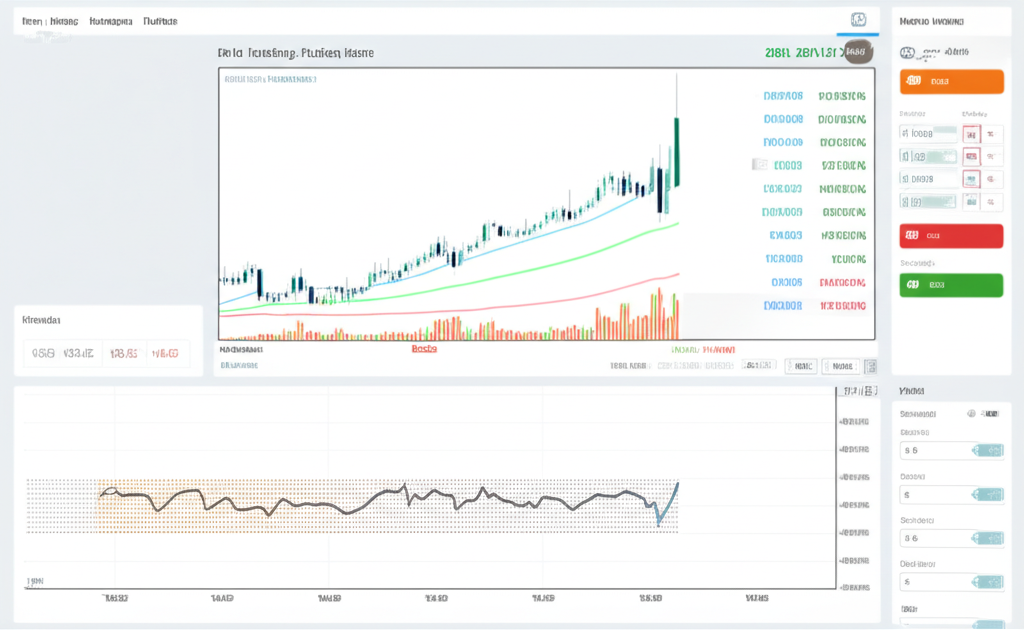
Task: Focus the input field in the top order row
Action: tap(928, 134)
